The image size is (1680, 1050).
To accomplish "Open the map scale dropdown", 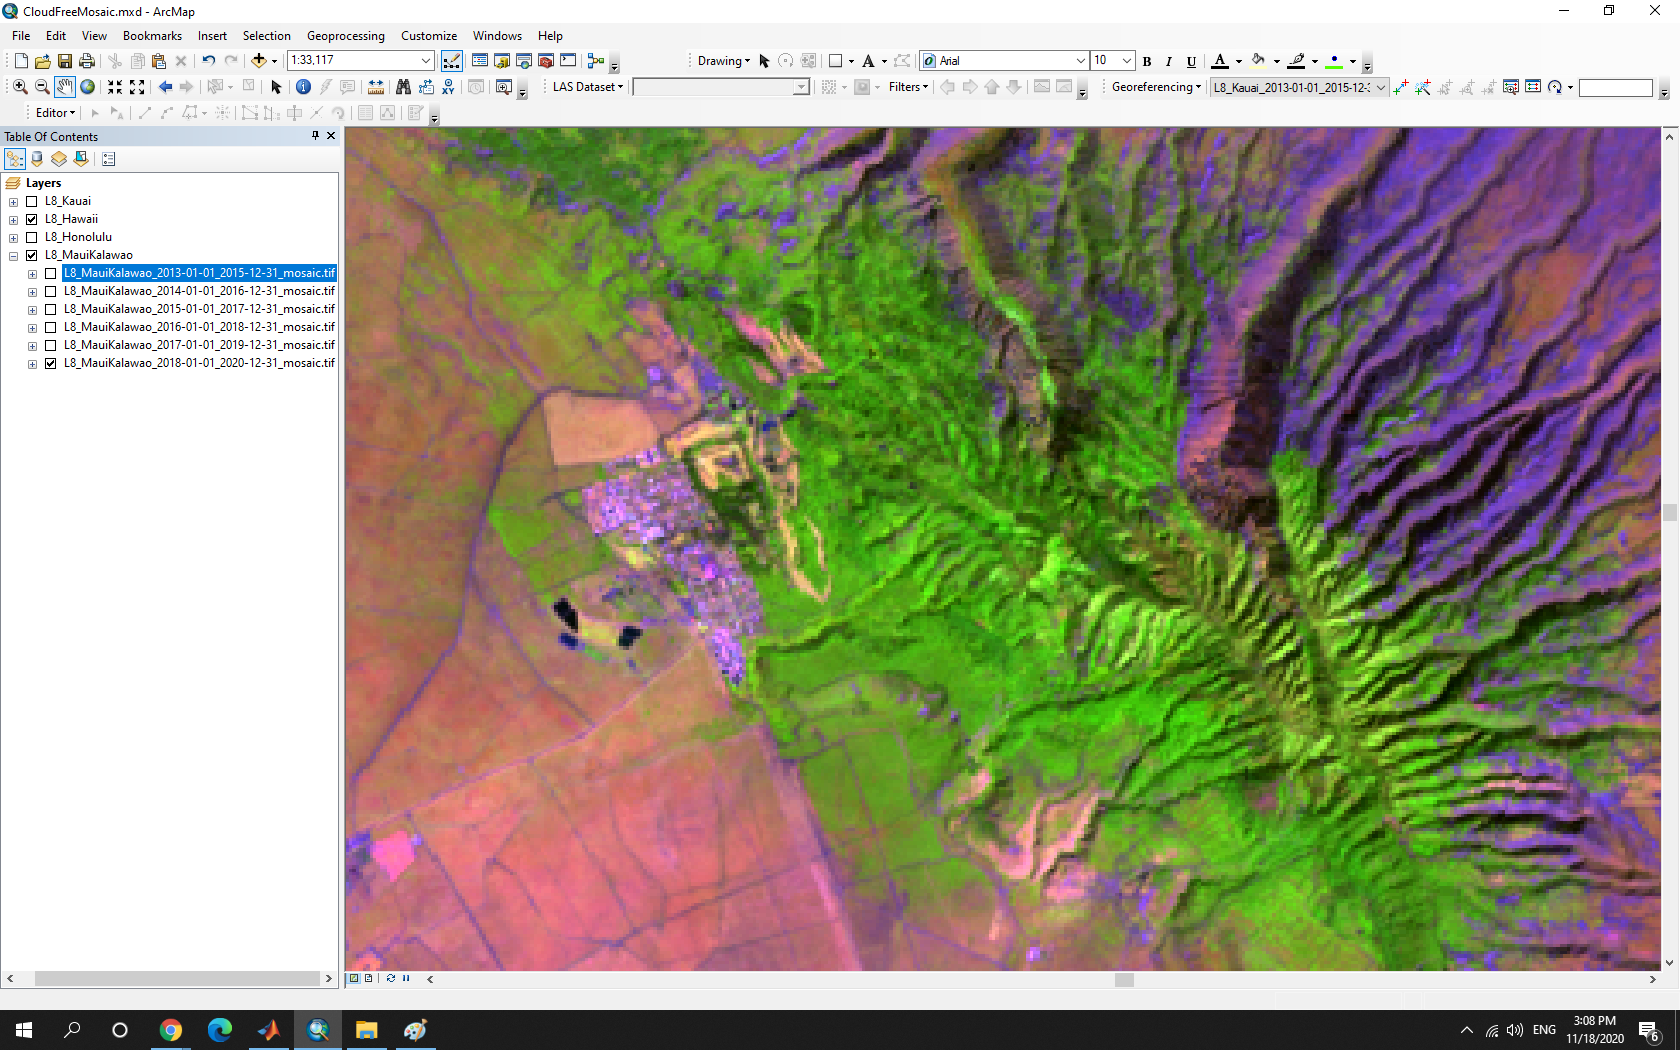I will (x=426, y=61).
